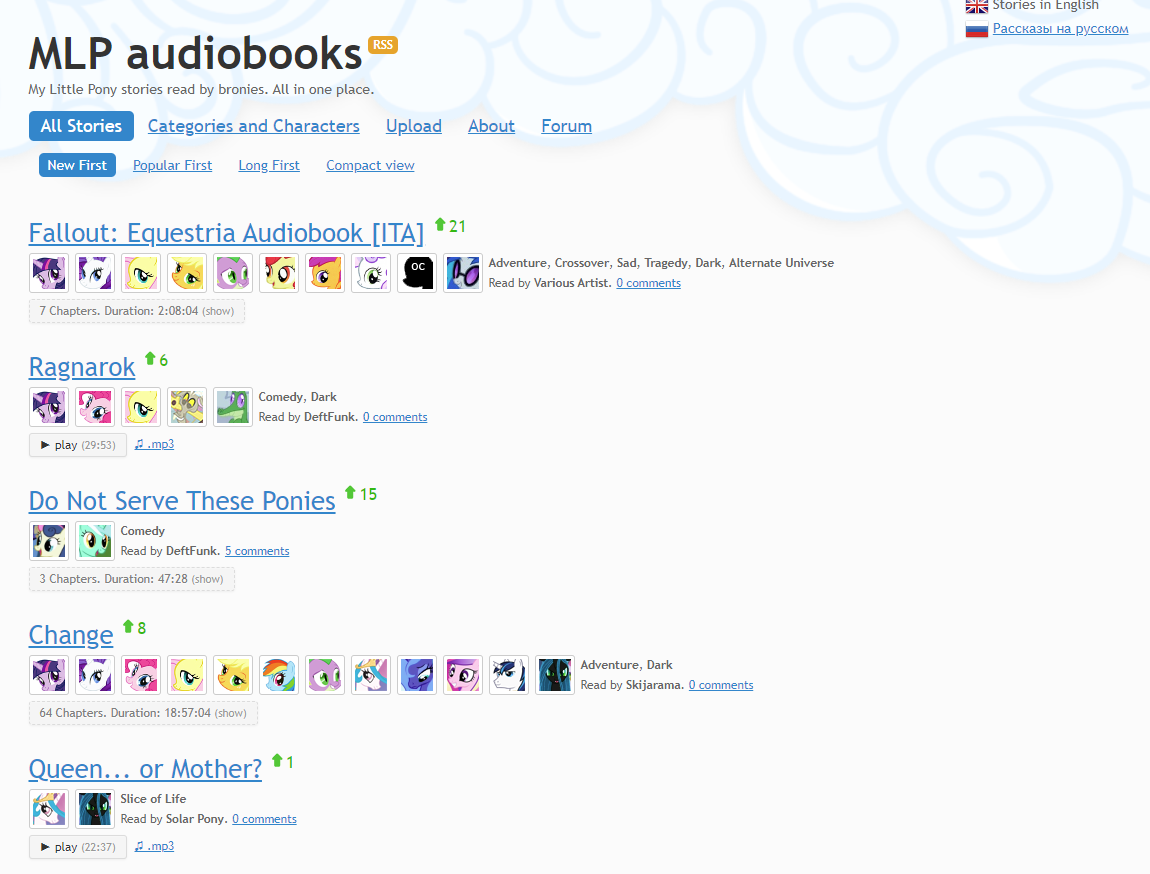Switch to Compact view
The height and width of the screenshot is (874, 1150).
tap(370, 166)
